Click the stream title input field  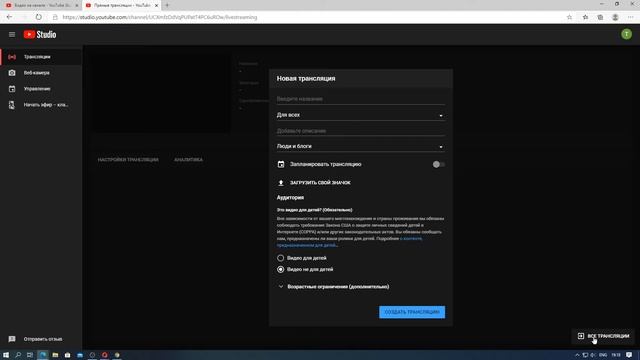(361, 99)
